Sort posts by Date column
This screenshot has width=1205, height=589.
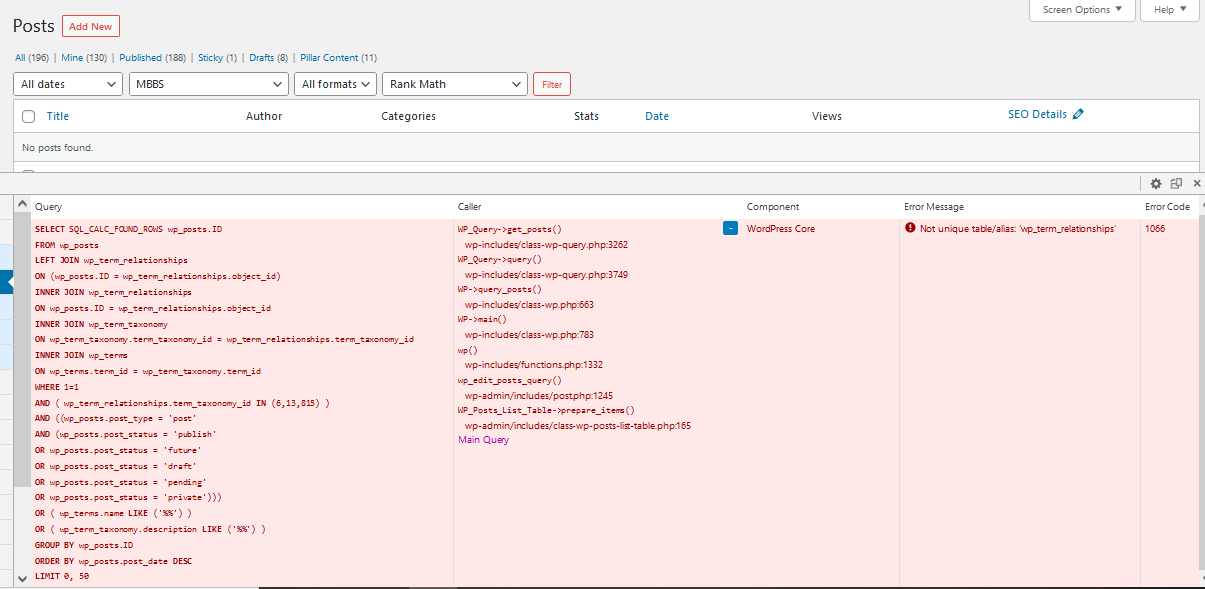(x=657, y=116)
